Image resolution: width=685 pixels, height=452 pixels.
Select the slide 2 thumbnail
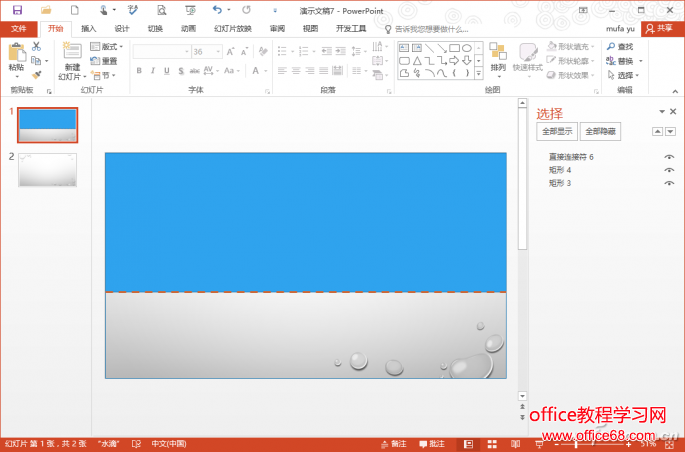[x=47, y=170]
